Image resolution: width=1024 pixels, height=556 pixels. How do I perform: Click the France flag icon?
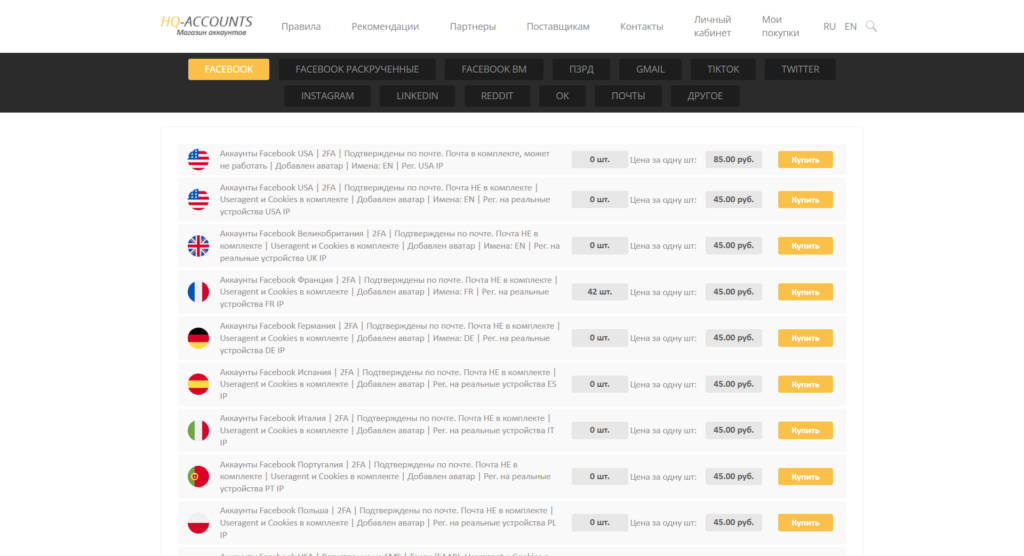tap(199, 291)
